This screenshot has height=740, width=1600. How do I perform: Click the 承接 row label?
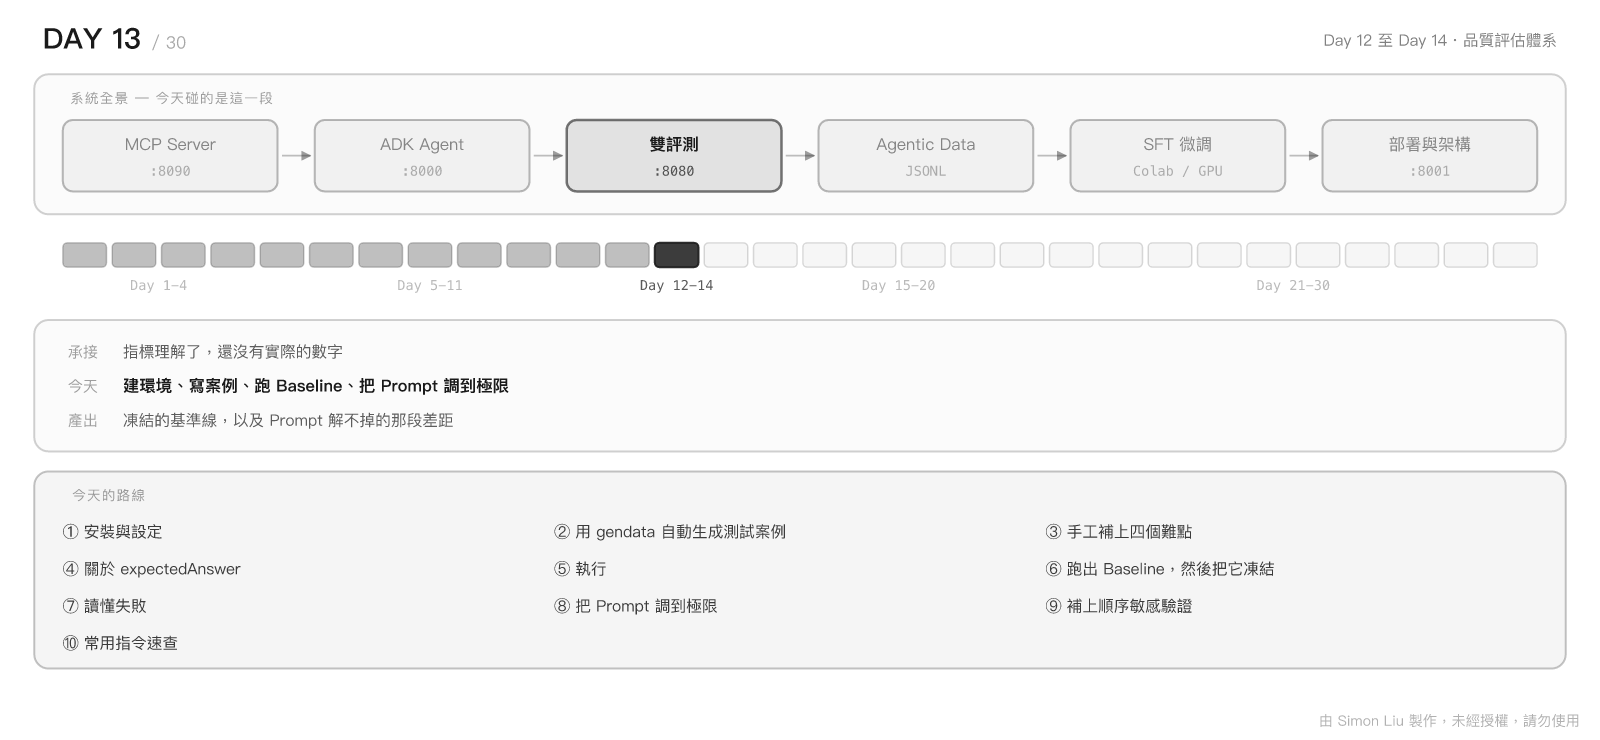click(83, 352)
